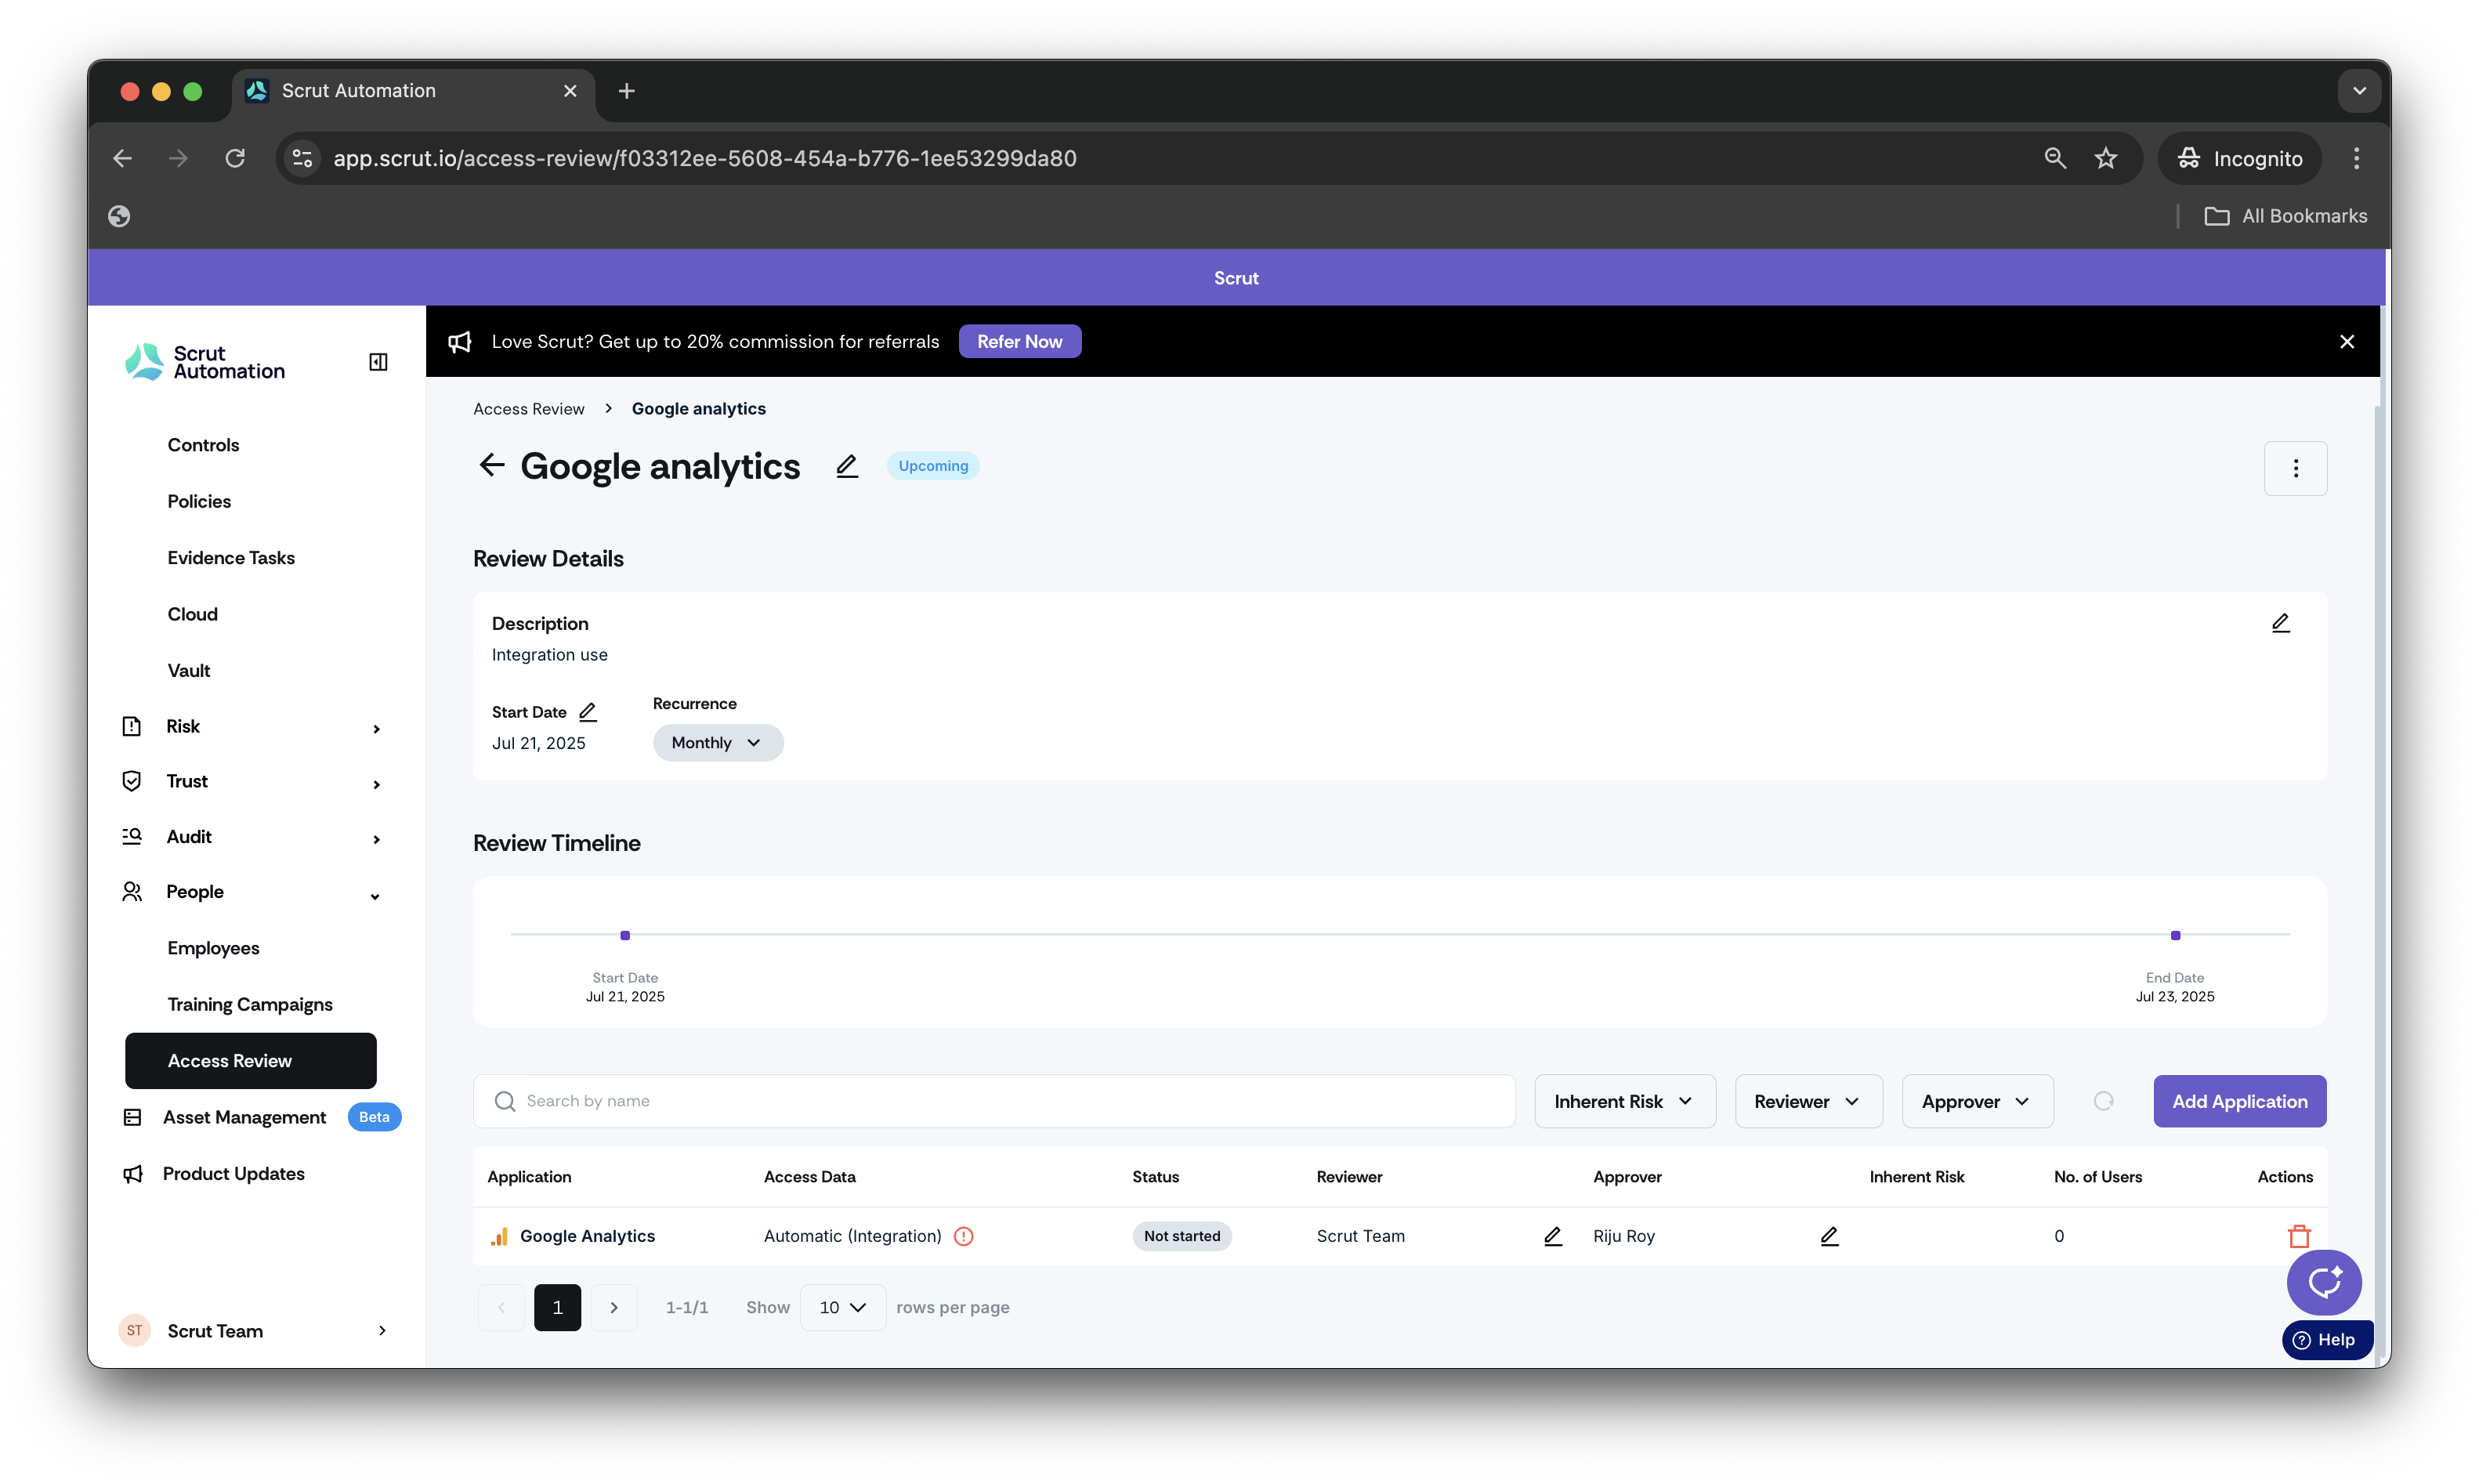Image resolution: width=2479 pixels, height=1484 pixels.
Task: Click the Add Application button
Action: (x=2239, y=1101)
